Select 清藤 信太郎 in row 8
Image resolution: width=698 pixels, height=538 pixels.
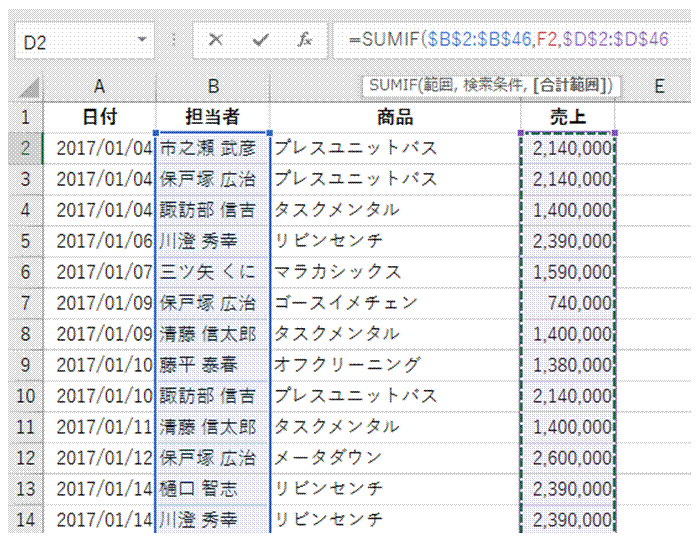coord(213,334)
